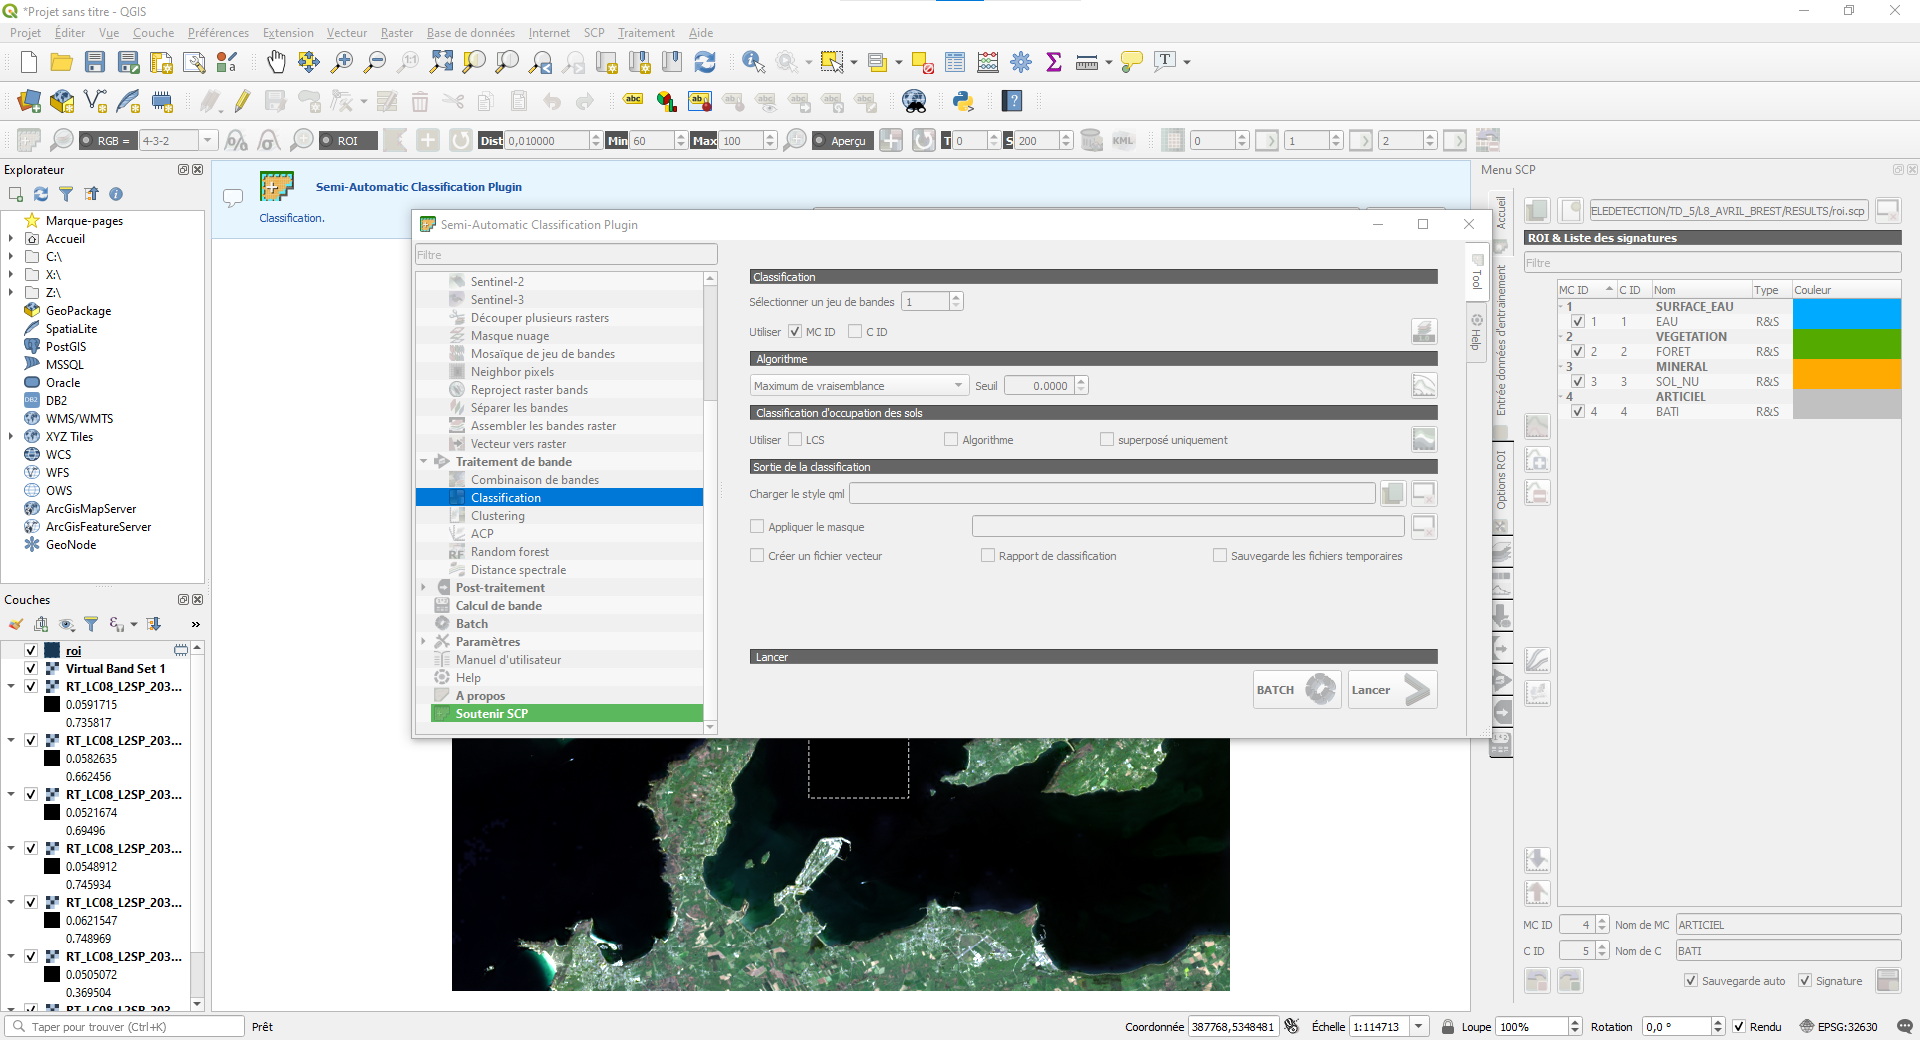The width and height of the screenshot is (1920, 1040).
Task: Click the BATCH button
Action: (1296, 690)
